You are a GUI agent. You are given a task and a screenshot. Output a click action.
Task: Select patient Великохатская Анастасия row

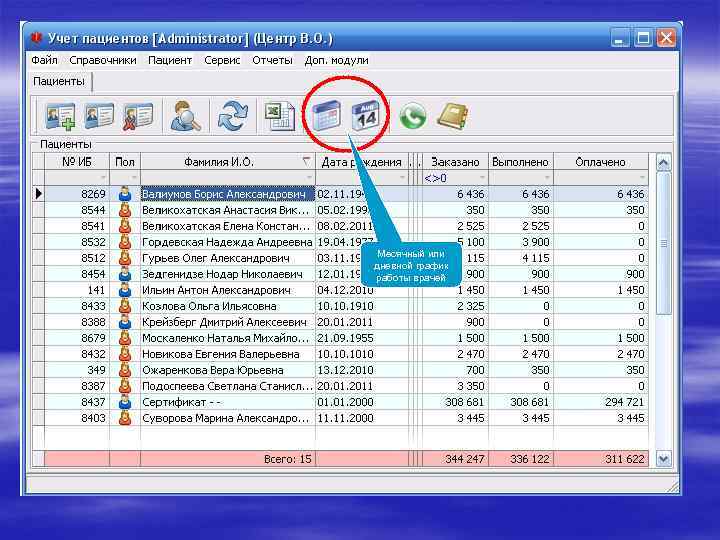click(x=228, y=210)
